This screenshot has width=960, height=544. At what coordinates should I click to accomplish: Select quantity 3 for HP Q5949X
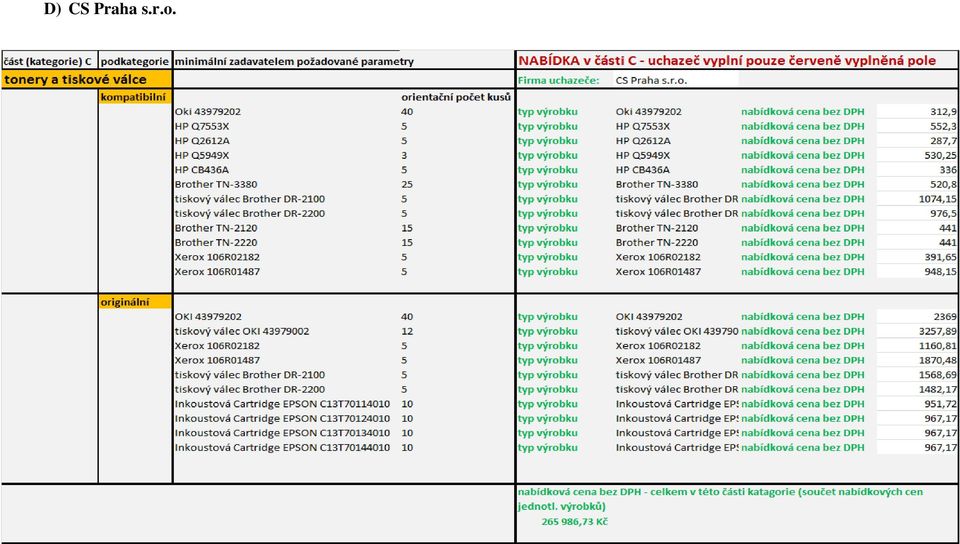tap(404, 155)
